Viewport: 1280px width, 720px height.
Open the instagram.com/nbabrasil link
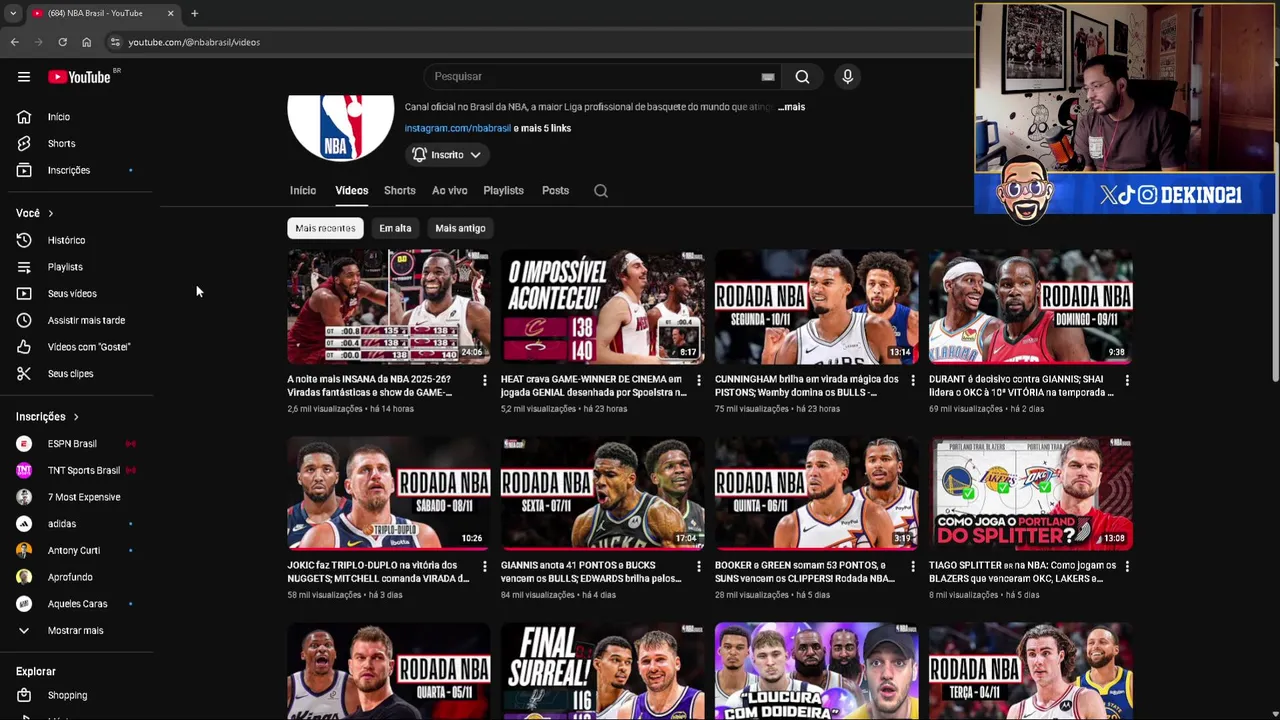point(457,129)
